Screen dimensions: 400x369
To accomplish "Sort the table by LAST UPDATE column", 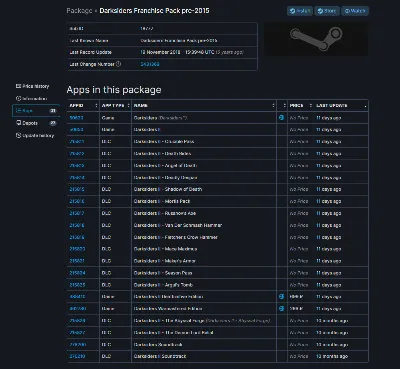I will (341, 105).
